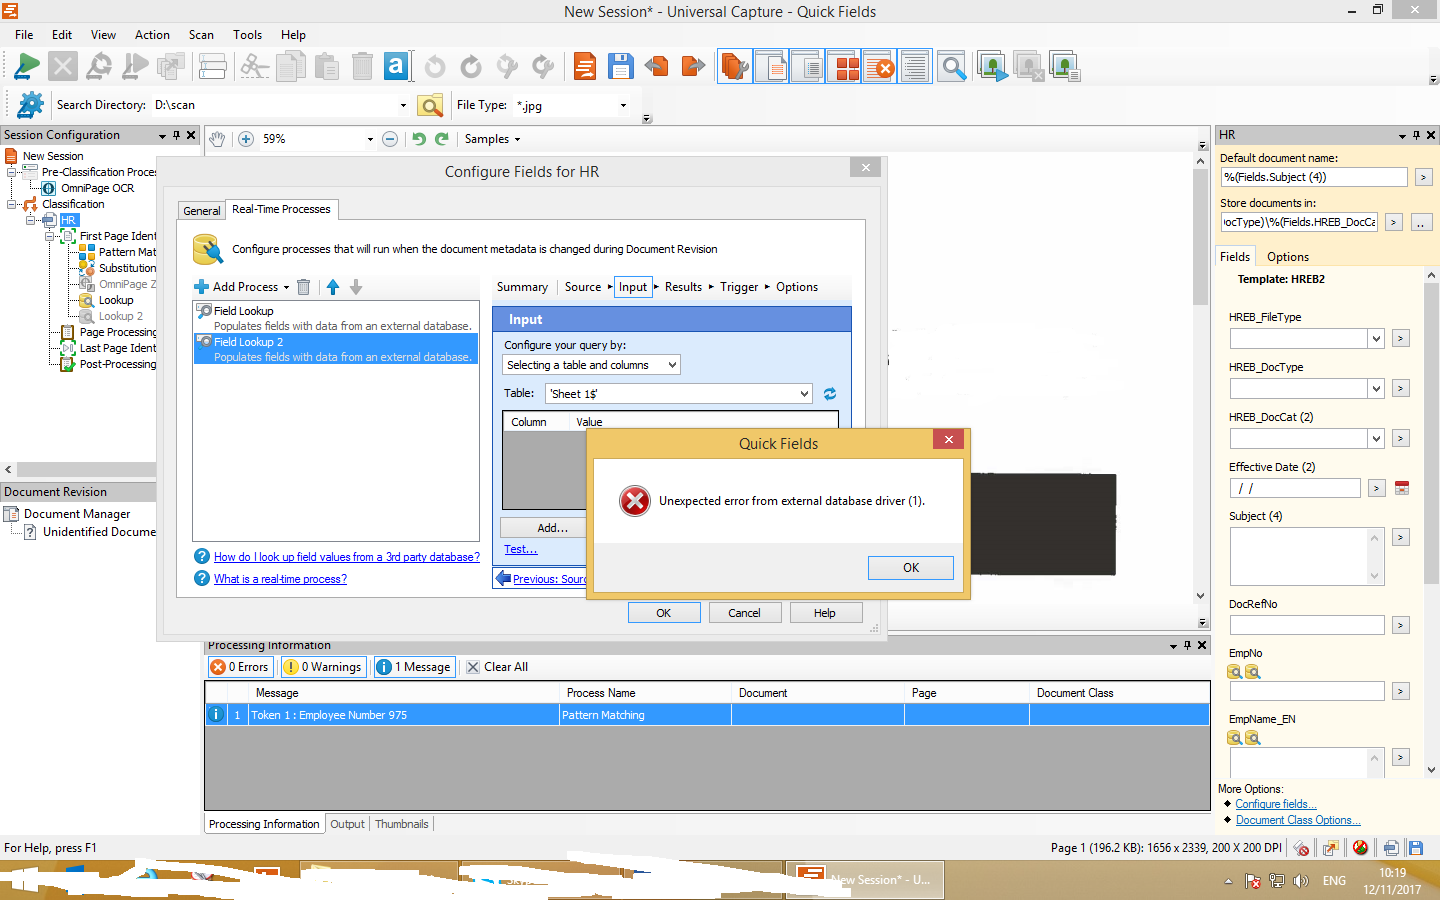Select the OmniPage OCR tree item
Viewport: 1440px width, 900px height.
(x=97, y=188)
